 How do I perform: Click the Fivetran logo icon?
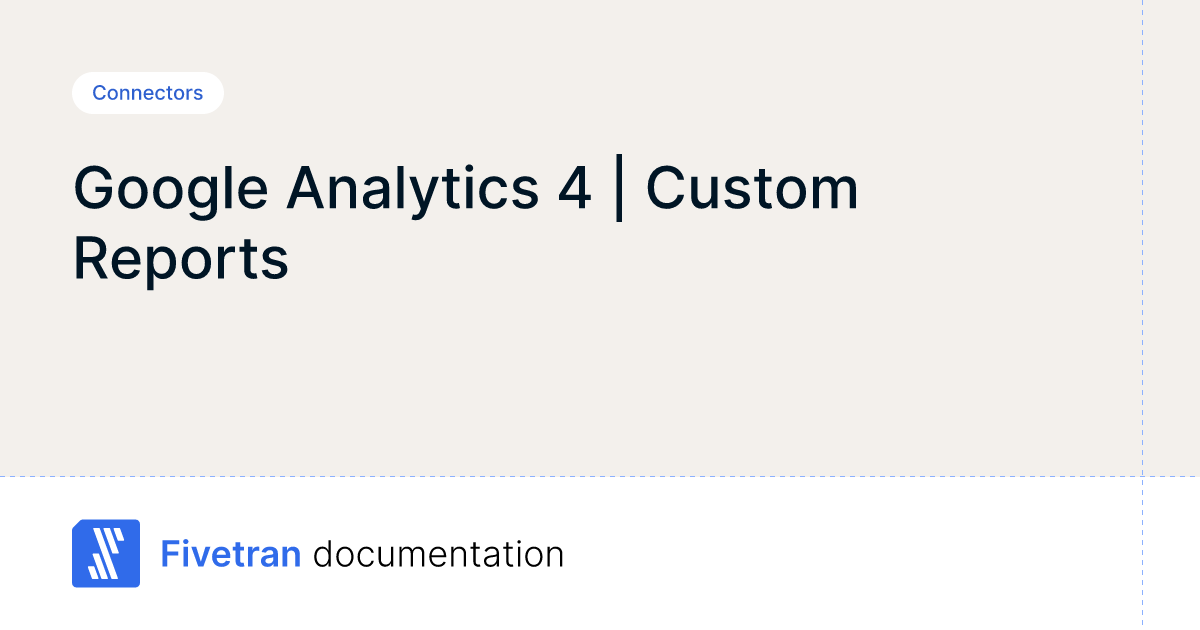pos(106,553)
